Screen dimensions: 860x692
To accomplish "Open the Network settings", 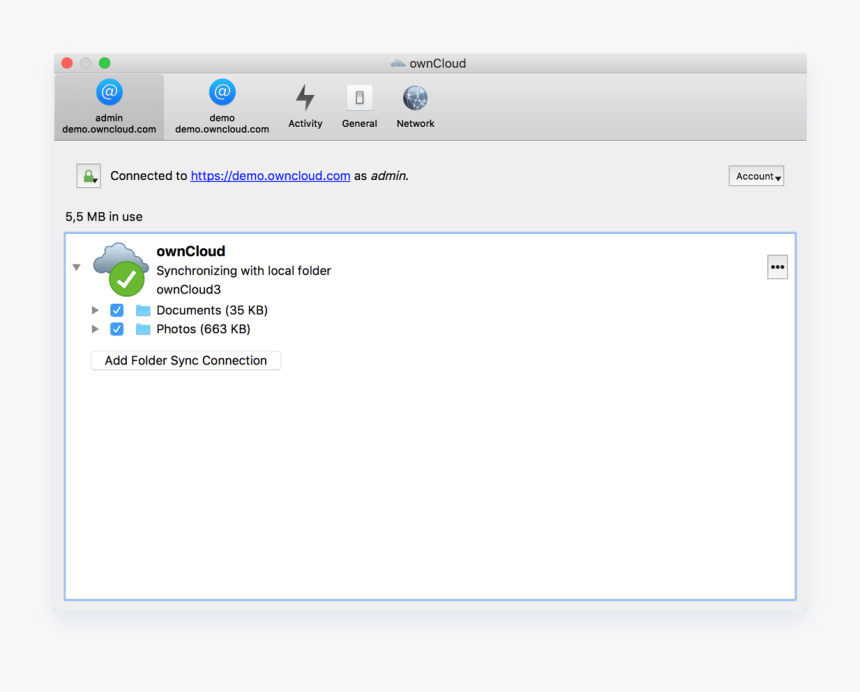I will pos(414,104).
